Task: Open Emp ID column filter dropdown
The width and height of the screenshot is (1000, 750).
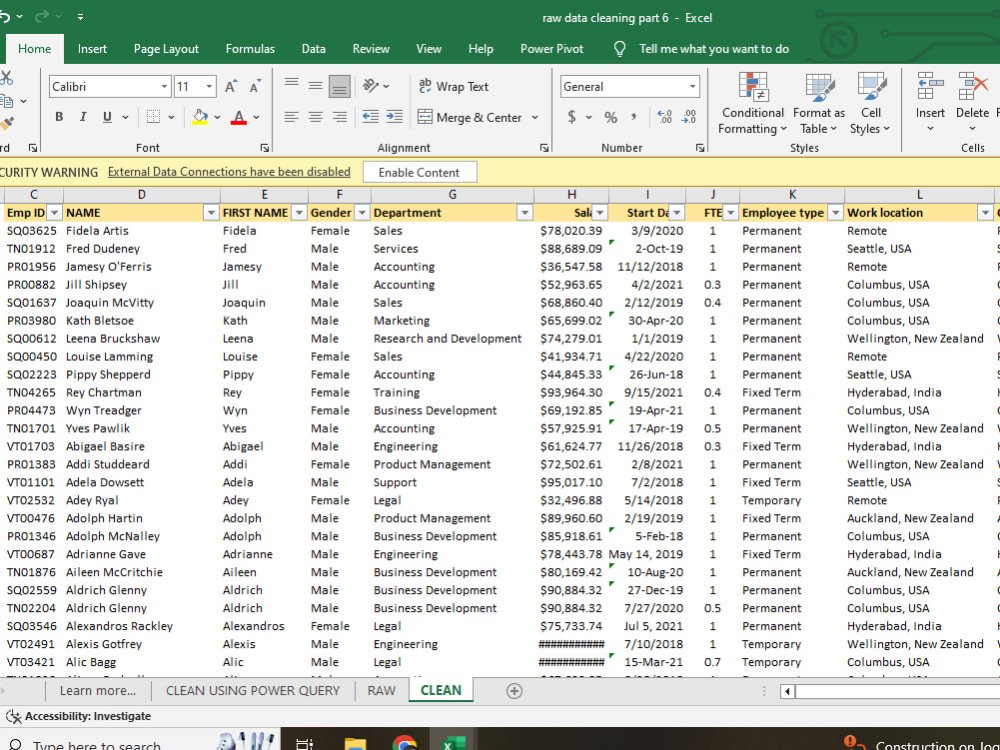Action: [x=55, y=213]
